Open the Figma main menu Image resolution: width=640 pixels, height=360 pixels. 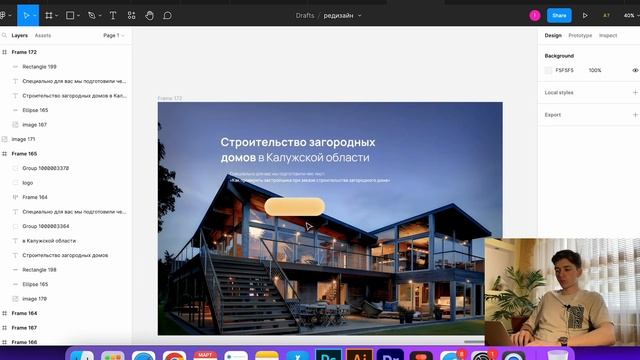pyautogui.click(x=3, y=16)
